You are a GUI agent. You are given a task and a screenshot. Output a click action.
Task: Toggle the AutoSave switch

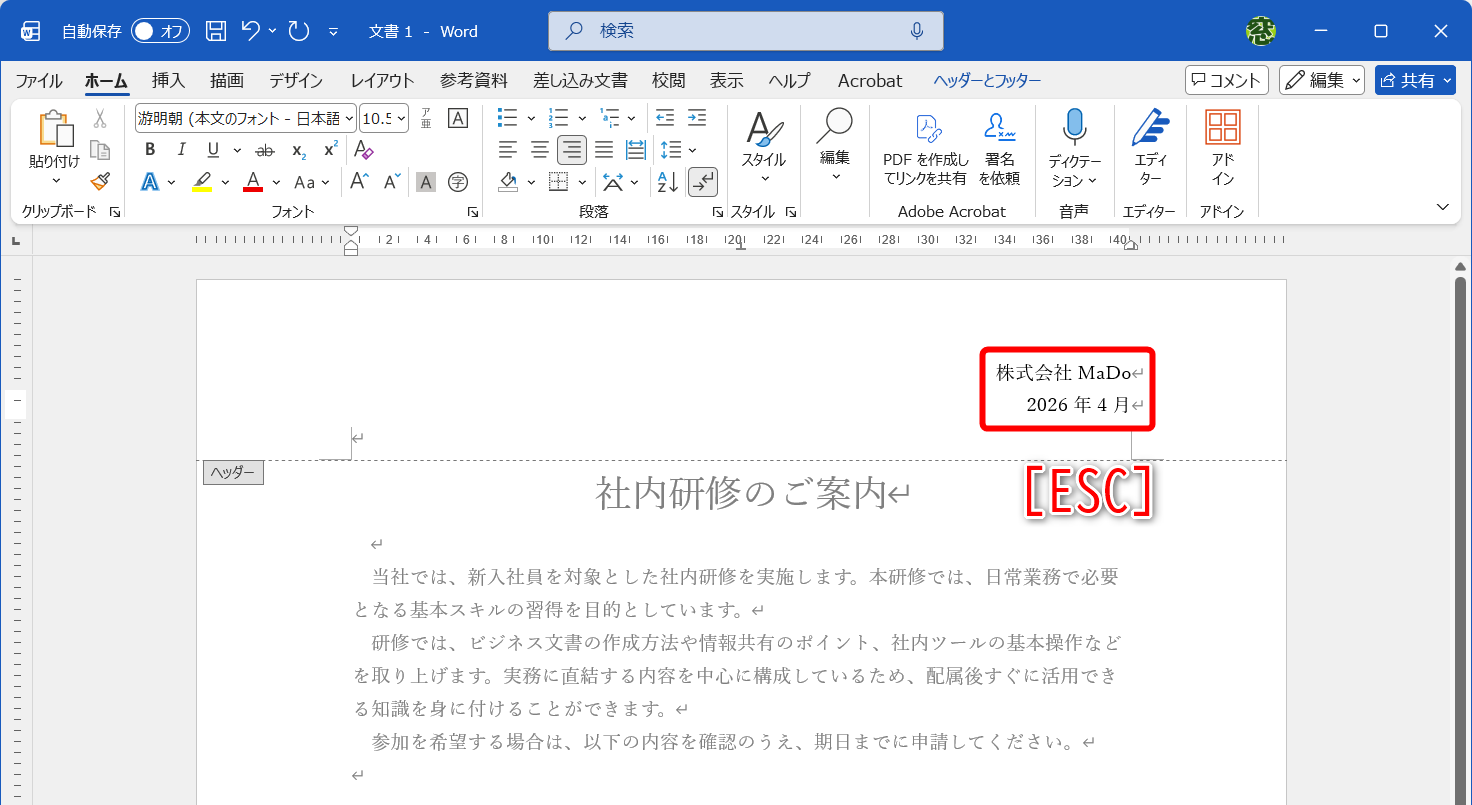(x=160, y=30)
